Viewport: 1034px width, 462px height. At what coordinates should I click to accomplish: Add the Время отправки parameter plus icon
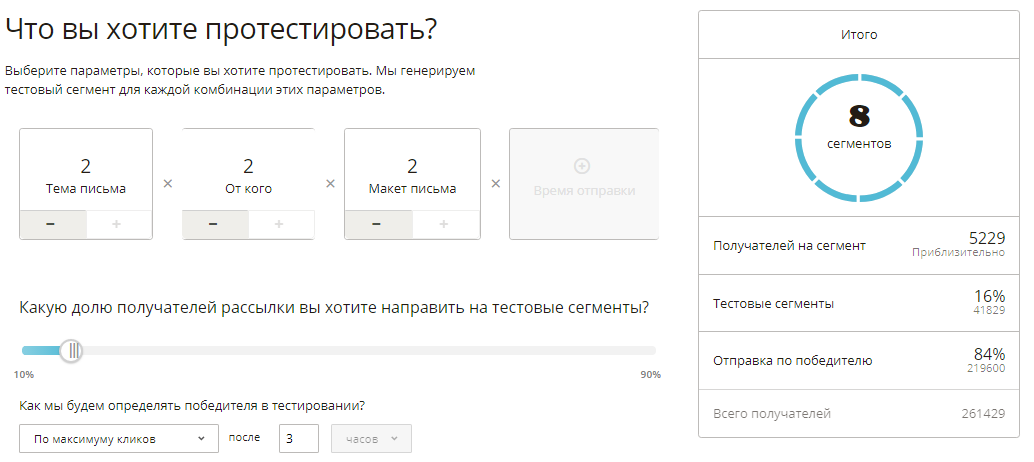(583, 165)
